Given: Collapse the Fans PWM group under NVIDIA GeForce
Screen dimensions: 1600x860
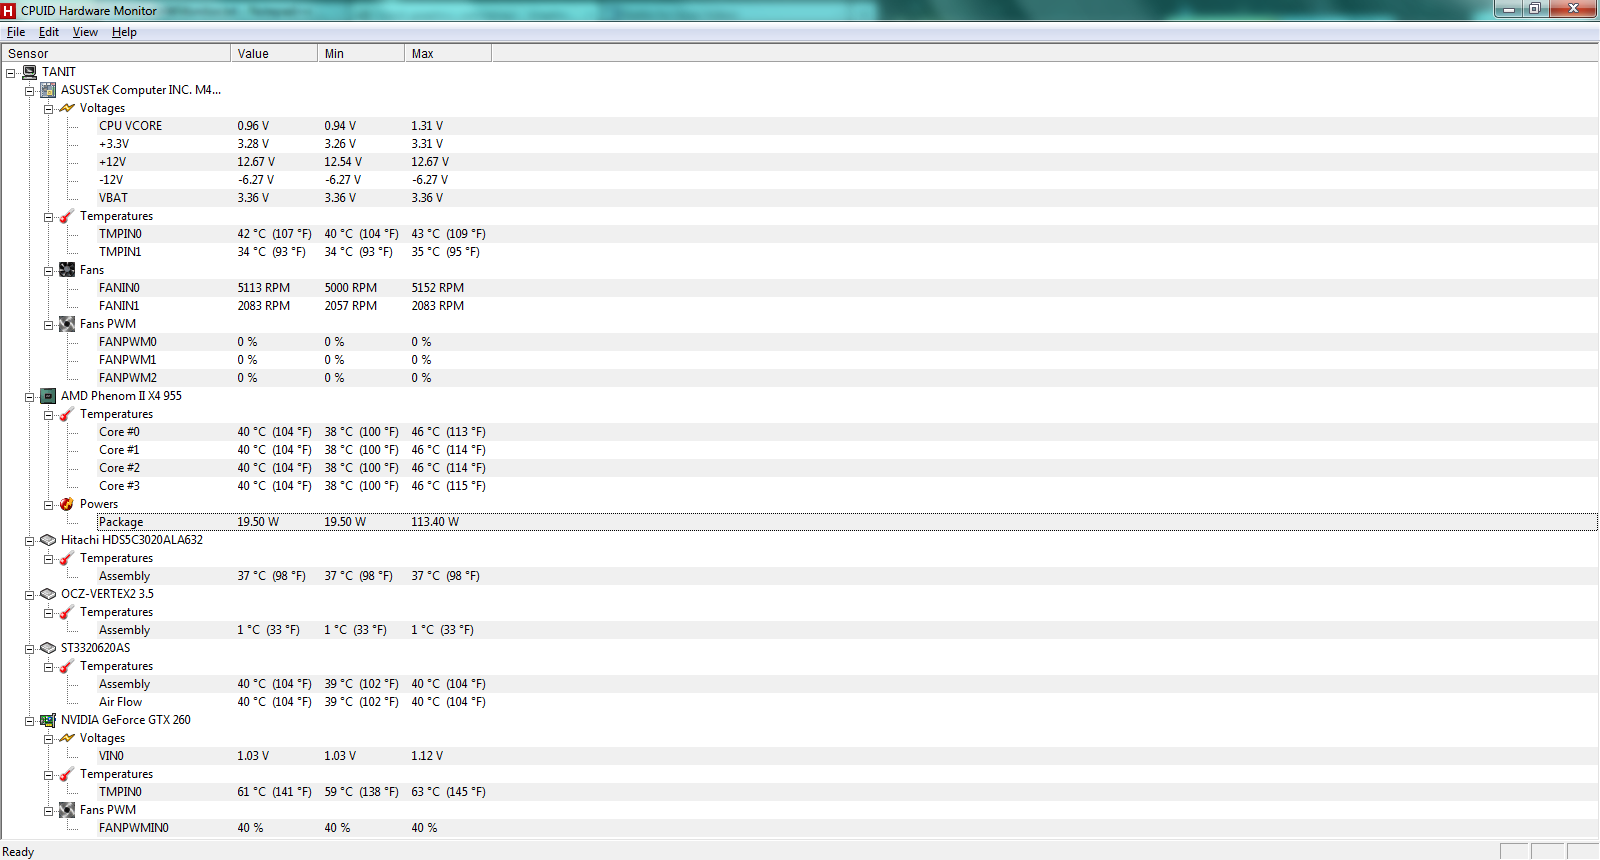Looking at the screenshot, I should [48, 811].
